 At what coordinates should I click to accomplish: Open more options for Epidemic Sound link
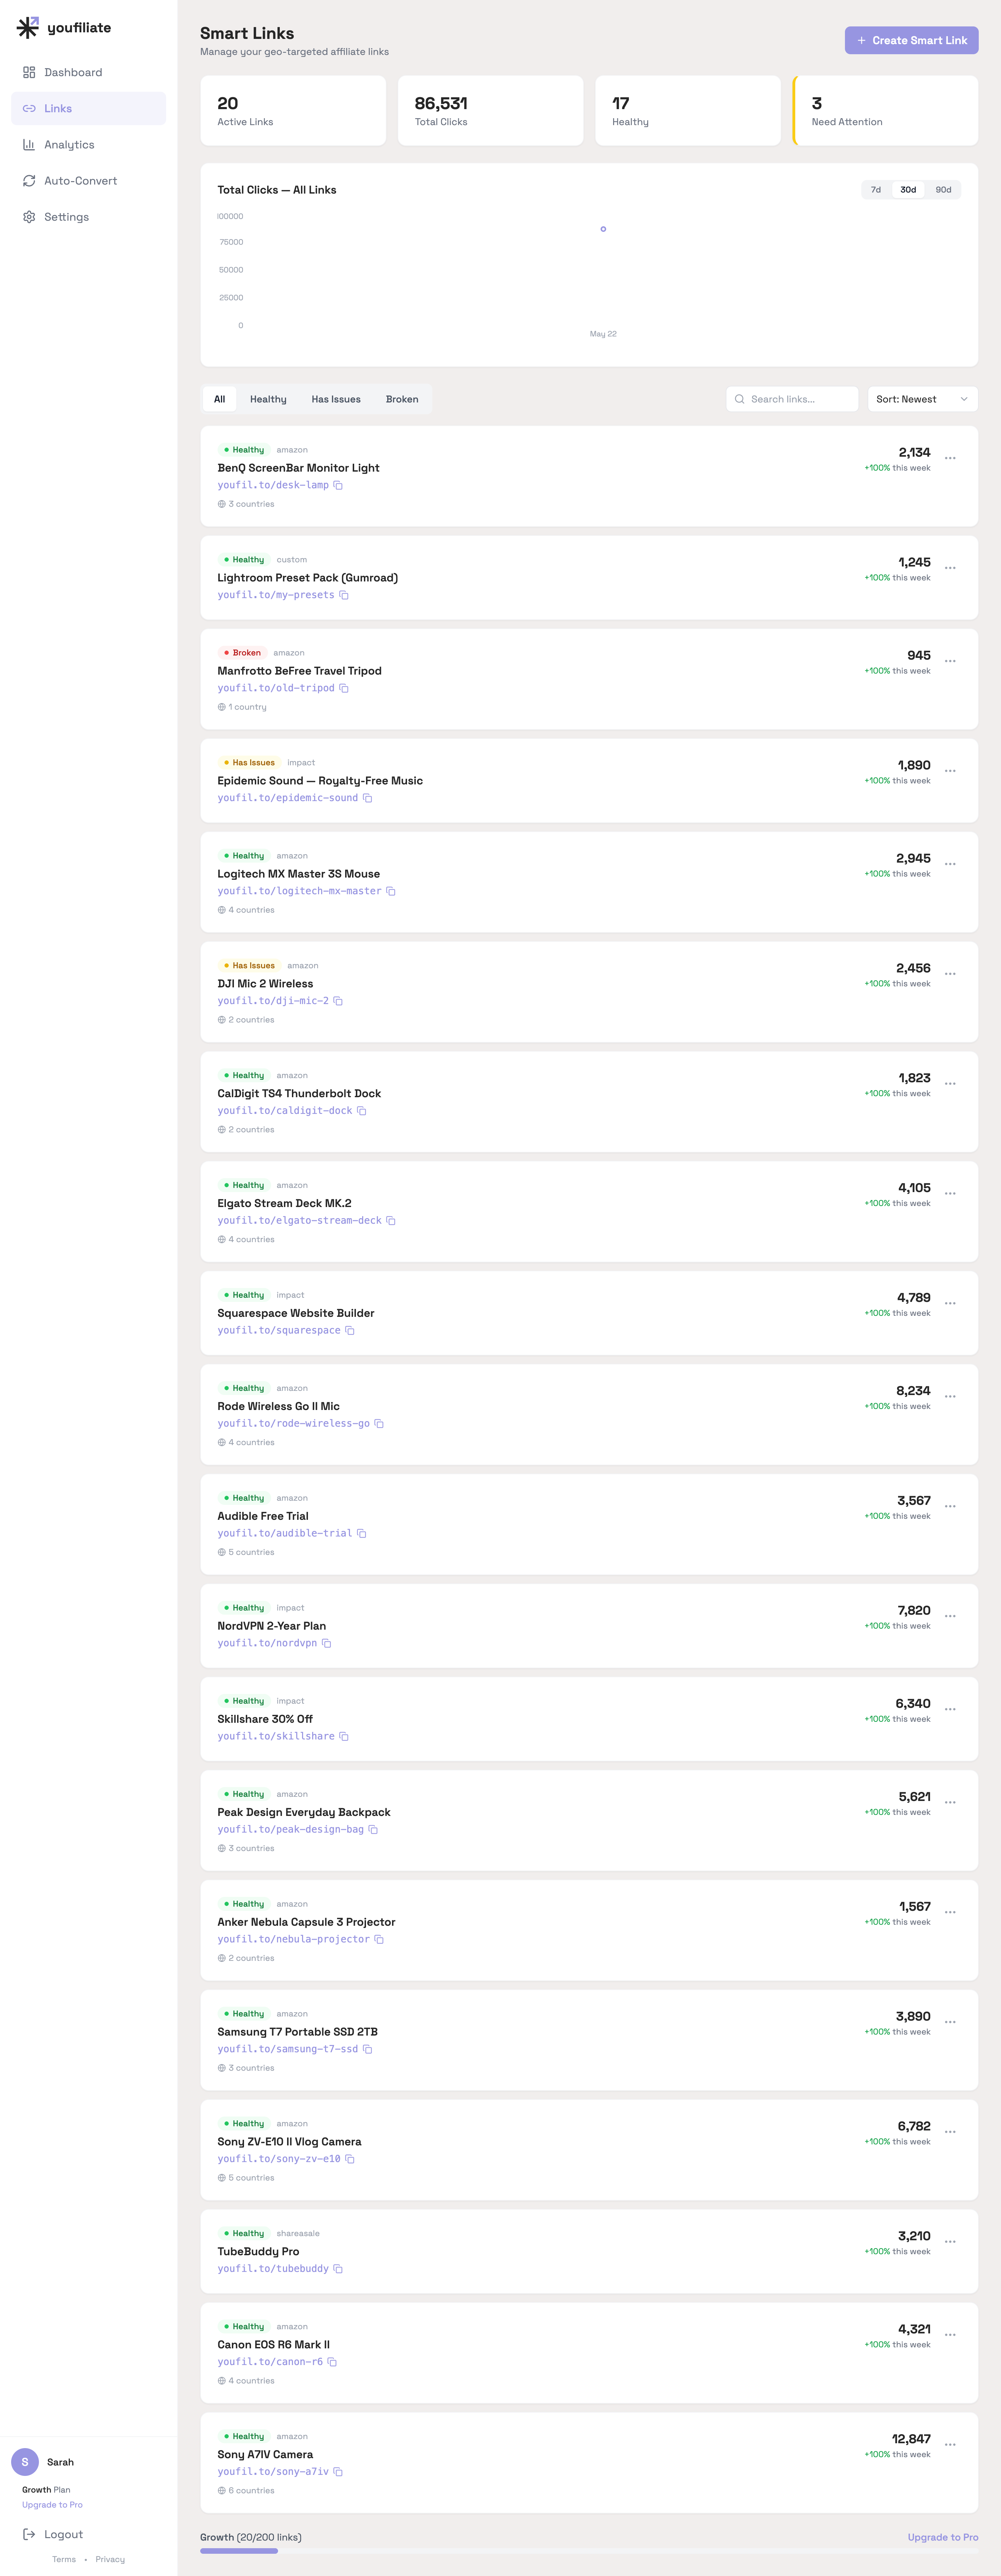click(x=950, y=771)
